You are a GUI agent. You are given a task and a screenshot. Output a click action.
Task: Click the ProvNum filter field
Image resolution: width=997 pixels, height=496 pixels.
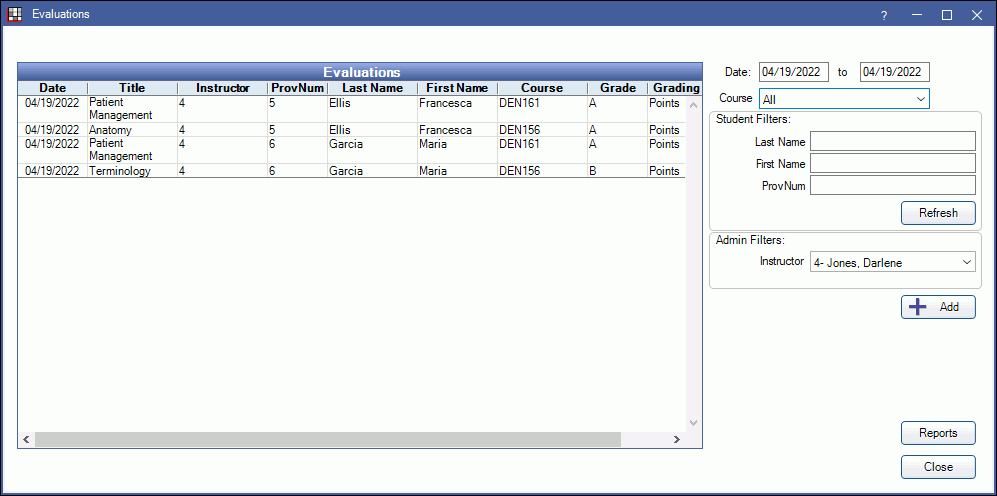coord(893,186)
